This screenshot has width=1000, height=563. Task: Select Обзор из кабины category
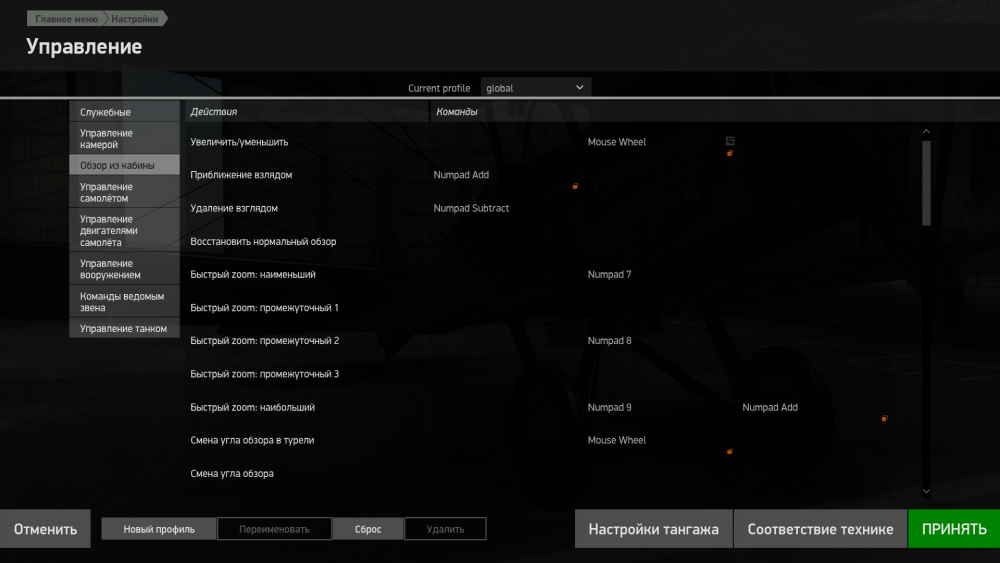[x=124, y=165]
